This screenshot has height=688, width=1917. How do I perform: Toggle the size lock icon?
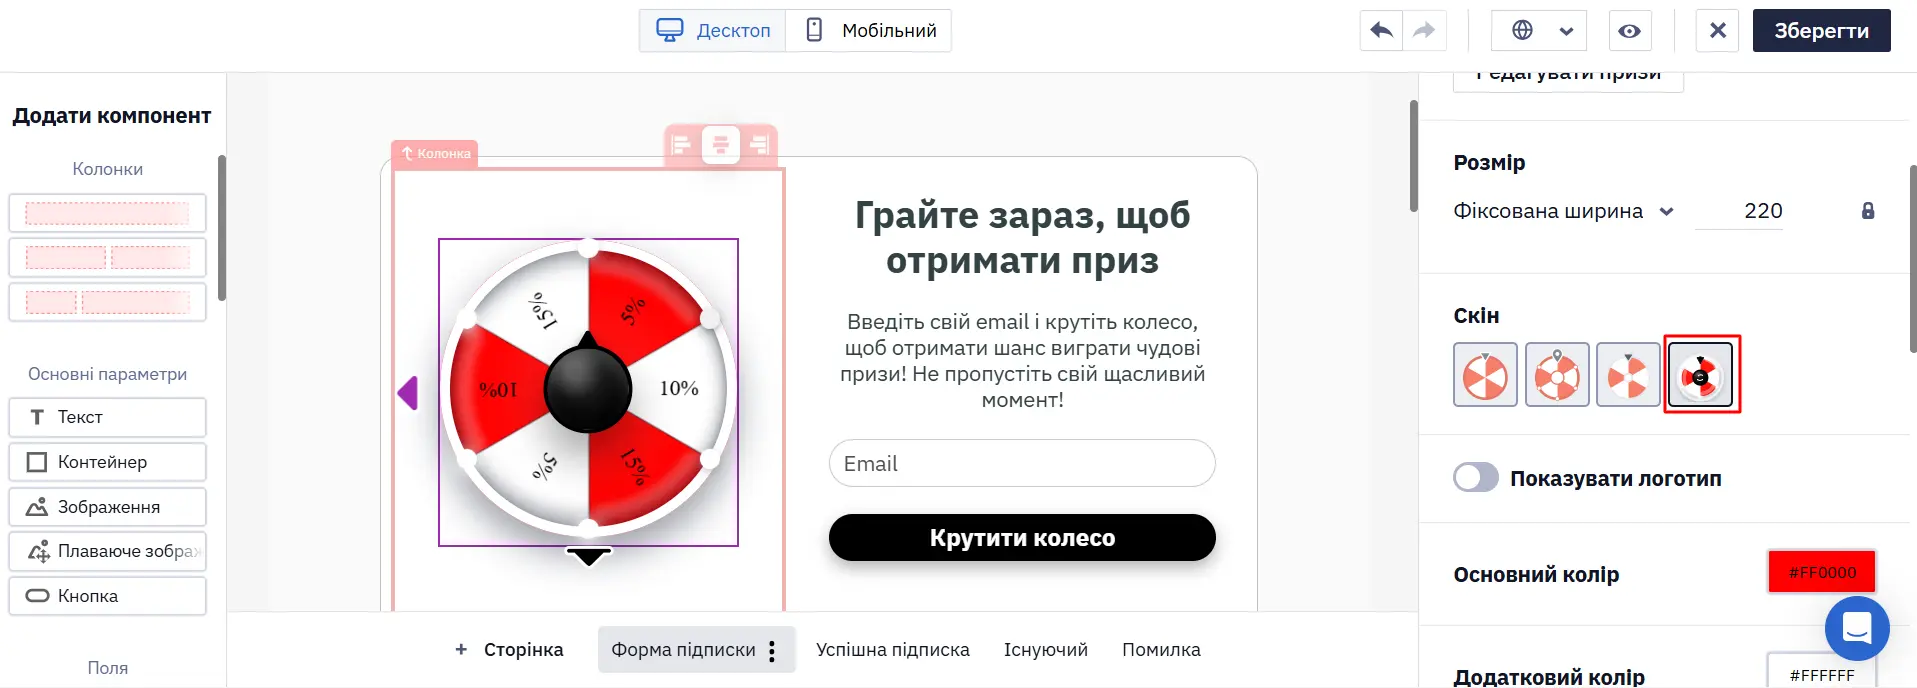click(1868, 211)
